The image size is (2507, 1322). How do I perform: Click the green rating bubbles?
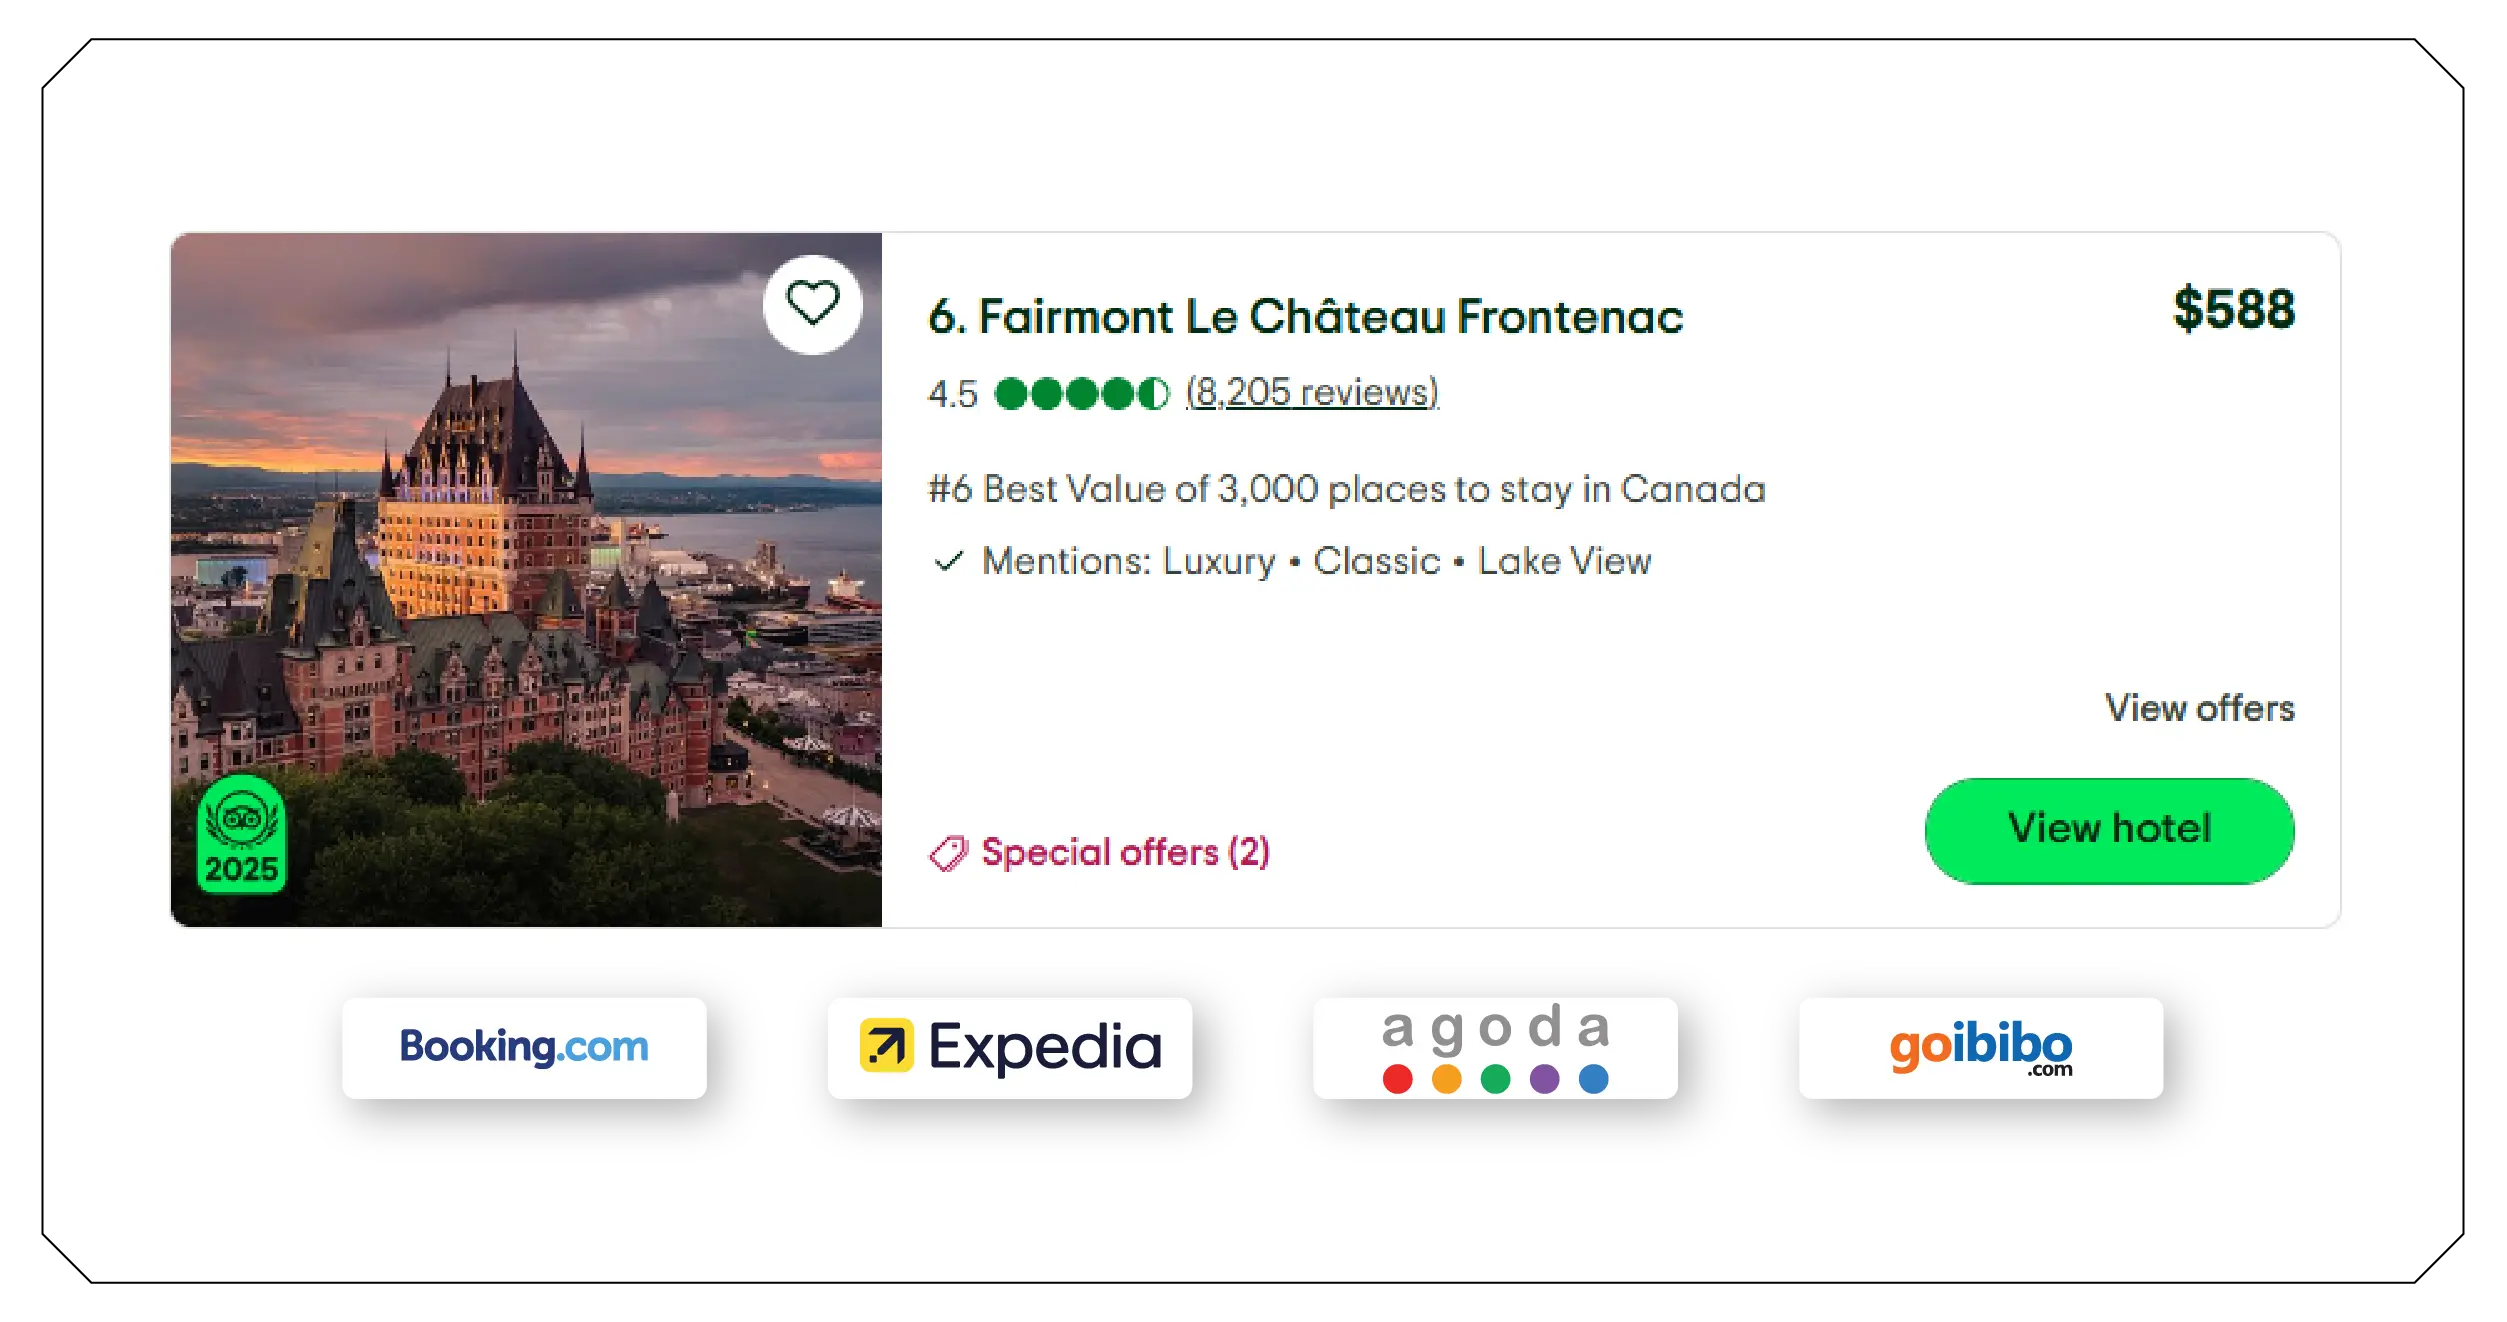1081,394
